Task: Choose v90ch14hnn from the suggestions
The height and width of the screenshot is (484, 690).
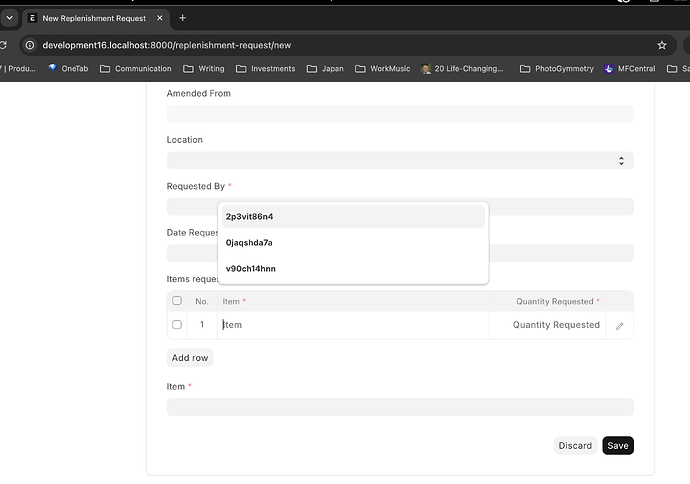Action: pos(353,268)
